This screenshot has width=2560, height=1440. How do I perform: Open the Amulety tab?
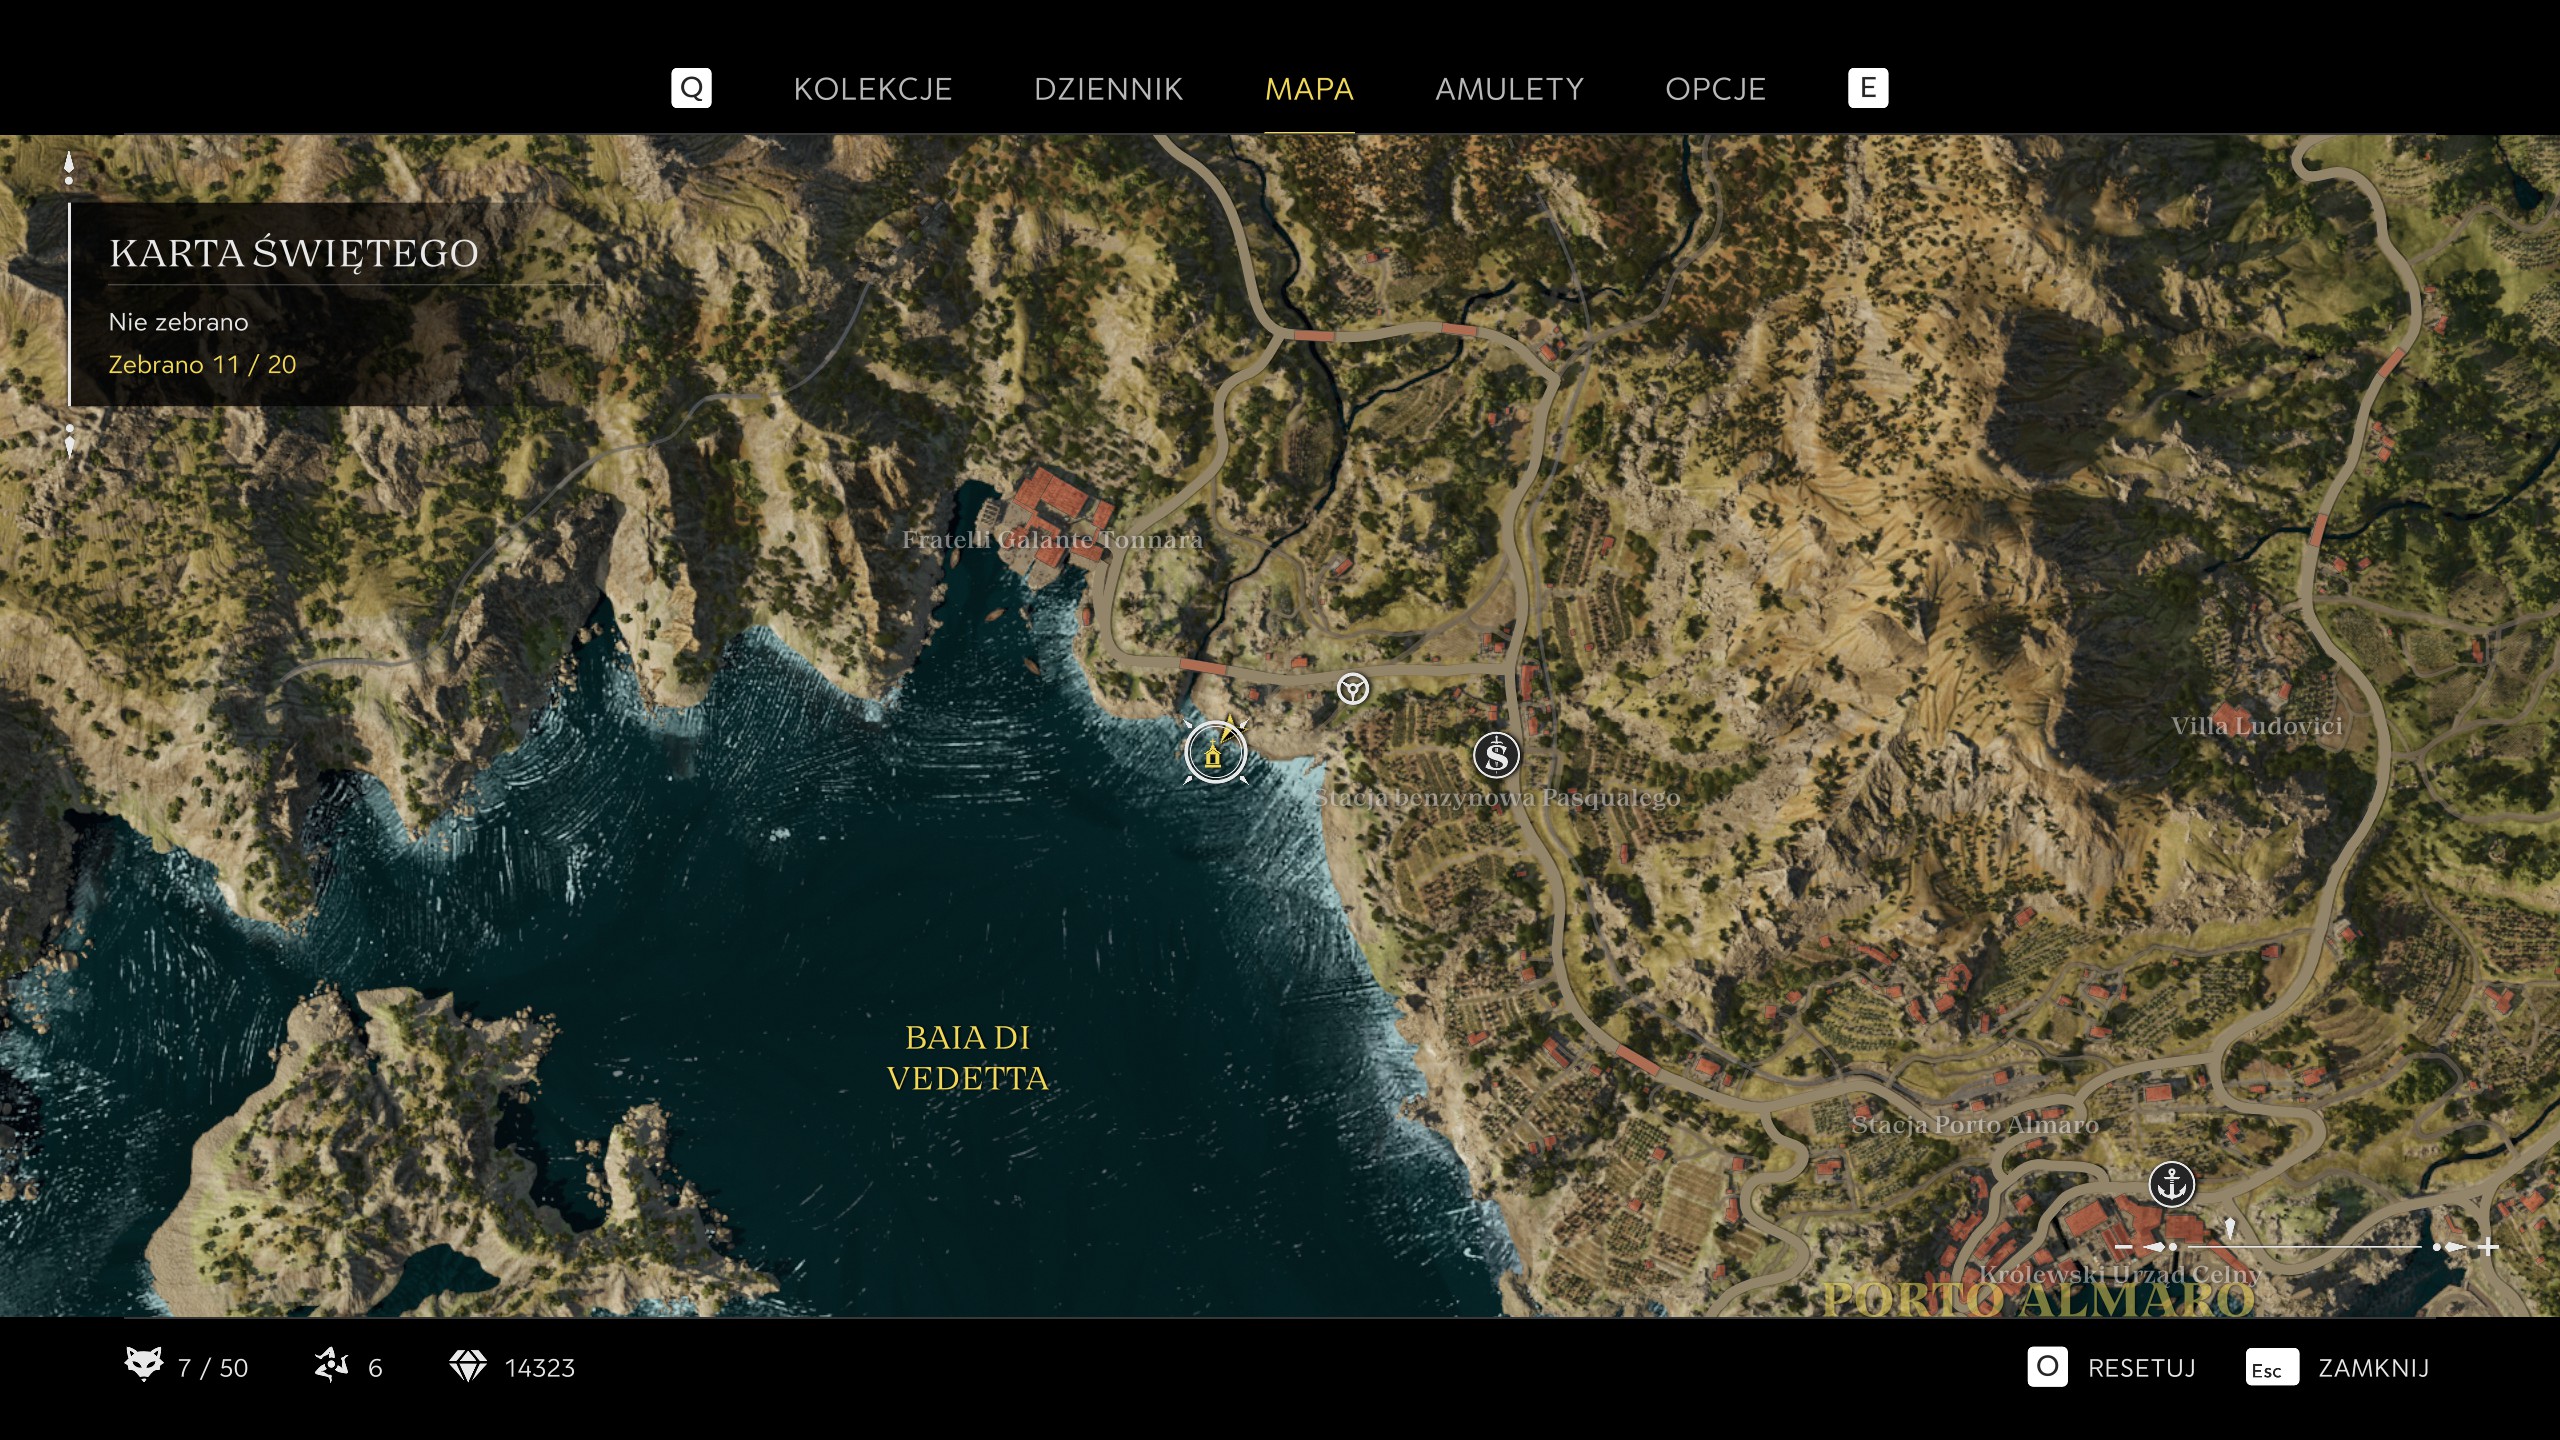point(1509,89)
